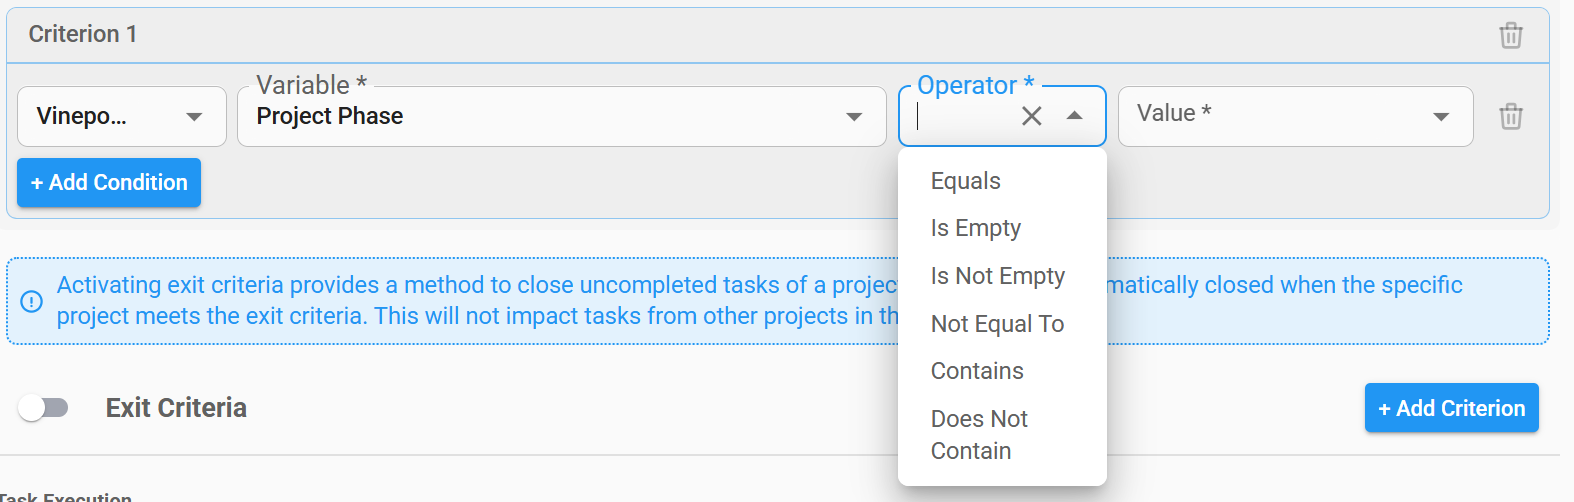1574x502 pixels.
Task: Select Does Not Contain option
Action: pos(979,435)
